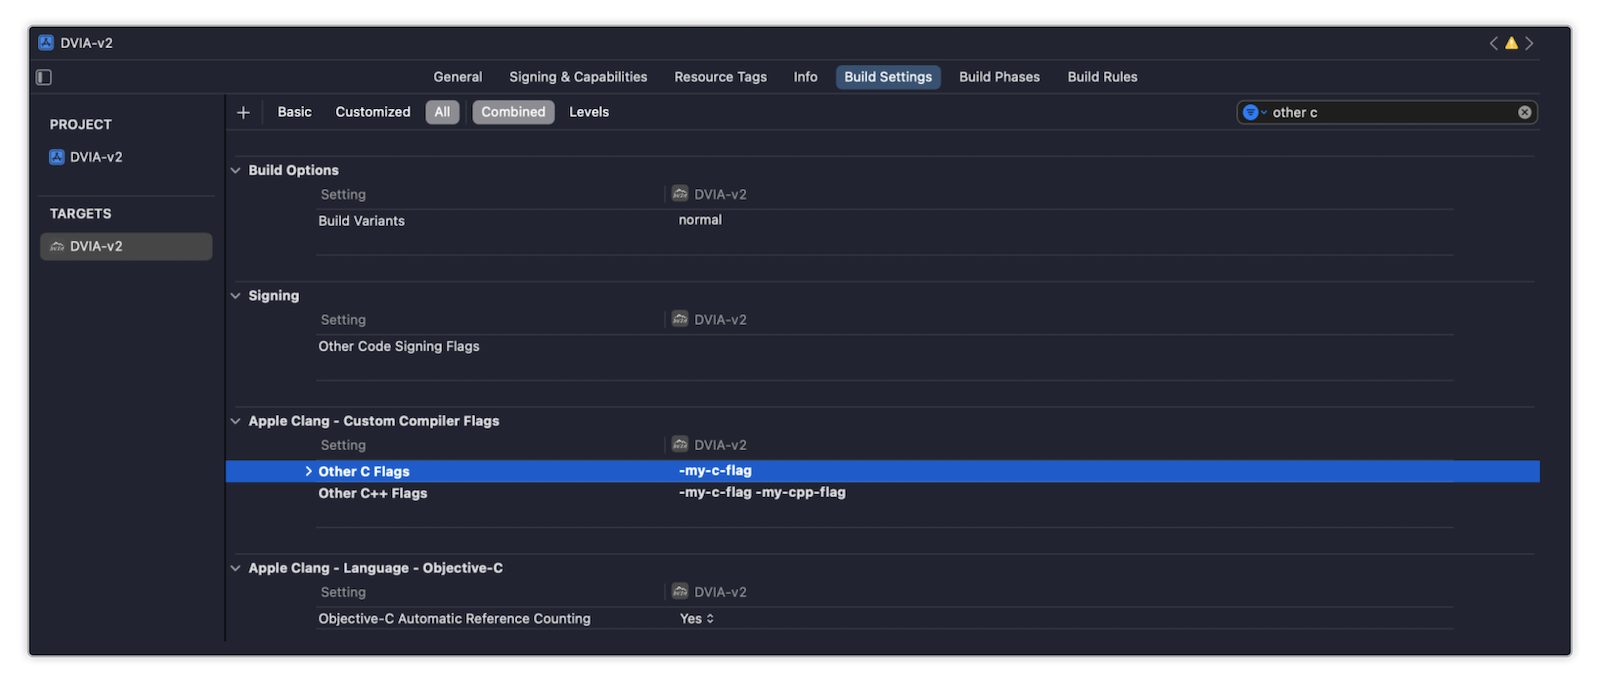Go to previous issue with left chevron

1494,43
